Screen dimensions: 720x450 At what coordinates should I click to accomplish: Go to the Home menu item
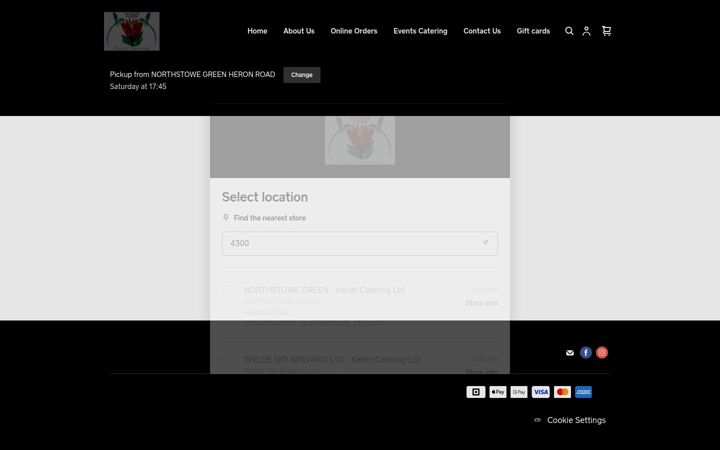[257, 31]
